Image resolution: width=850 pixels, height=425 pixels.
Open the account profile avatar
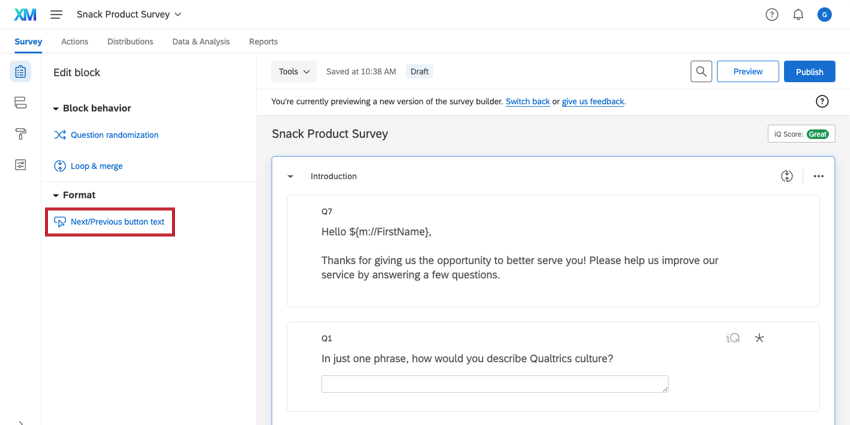[x=824, y=15]
